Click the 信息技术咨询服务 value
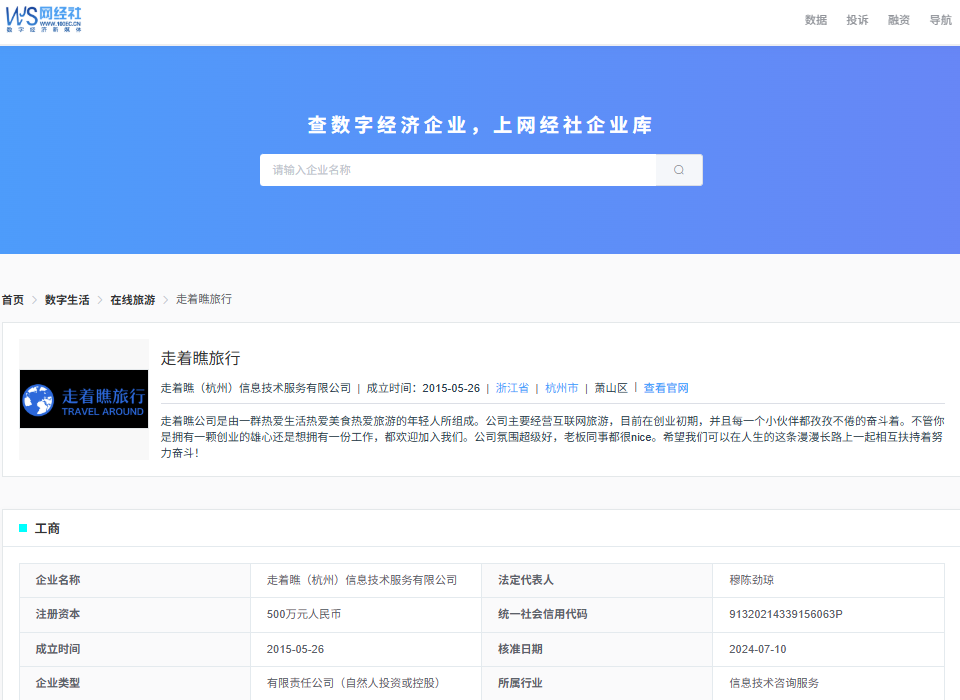 [x=774, y=683]
